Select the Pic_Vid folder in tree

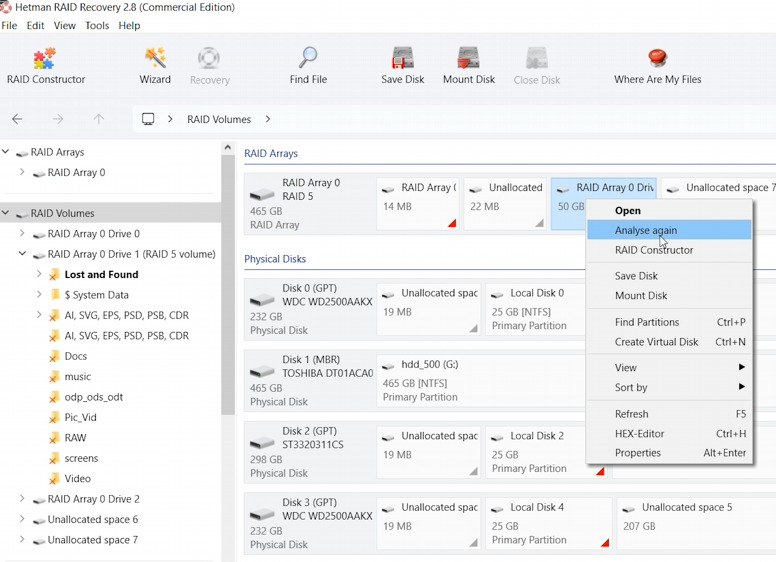point(80,417)
